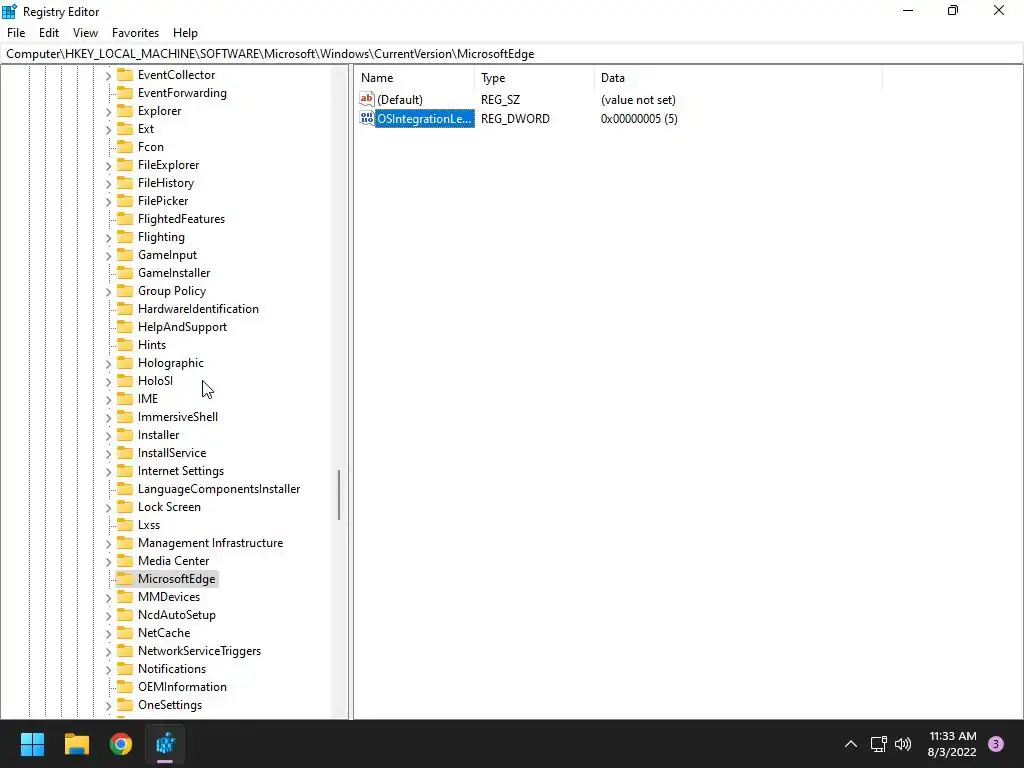This screenshot has height=768, width=1024.
Task: Select the EventForwarding key
Action: coord(182,93)
